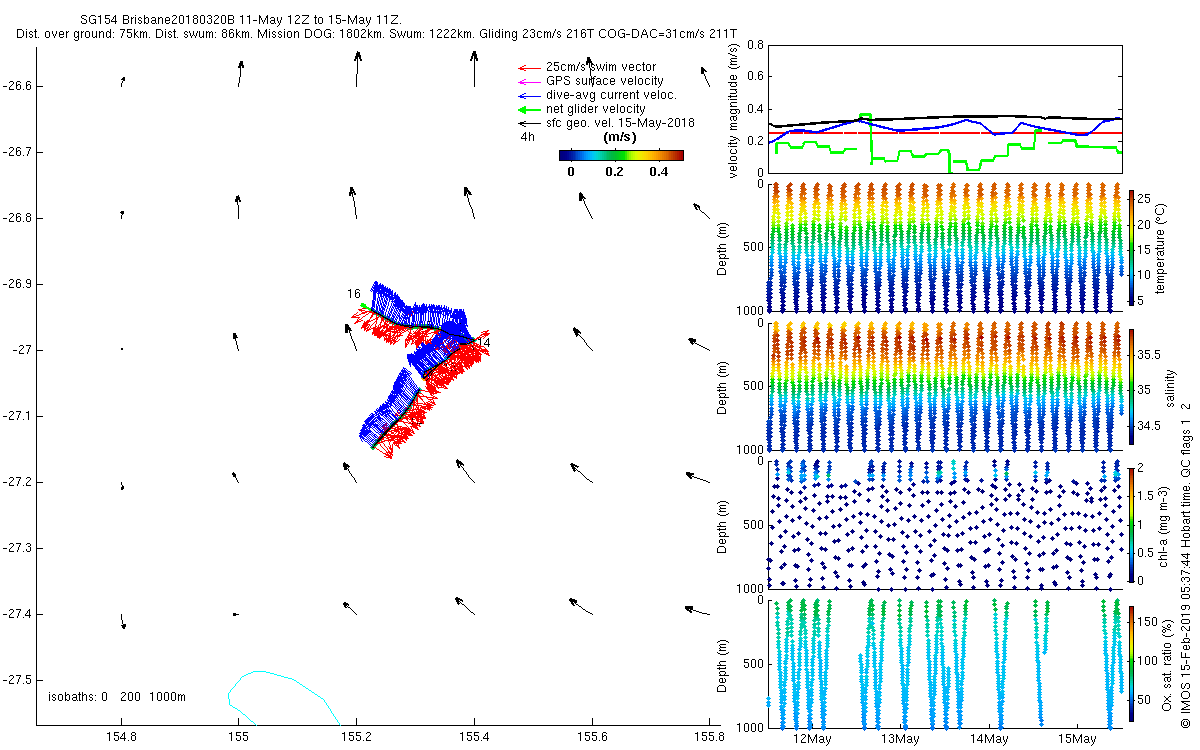Click the velocity (m/s) horizontal colorbar
The height and width of the screenshot is (750, 1200).
coord(620,155)
